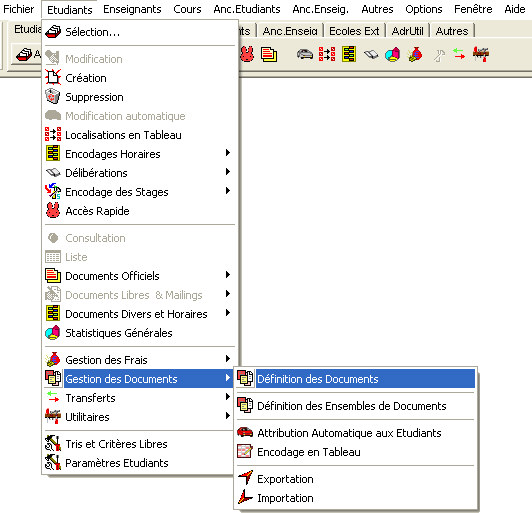Choose Paramètres Etudiants entry
532x513 pixels.
pyautogui.click(x=139, y=463)
